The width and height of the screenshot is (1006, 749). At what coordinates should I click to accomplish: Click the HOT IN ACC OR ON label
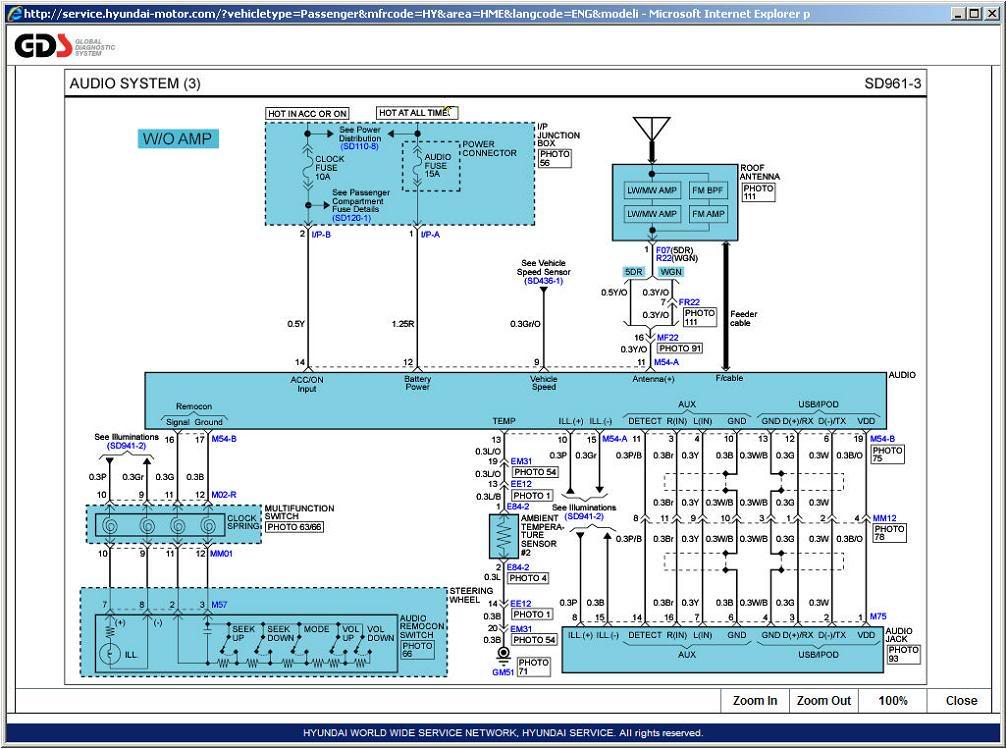click(307, 114)
